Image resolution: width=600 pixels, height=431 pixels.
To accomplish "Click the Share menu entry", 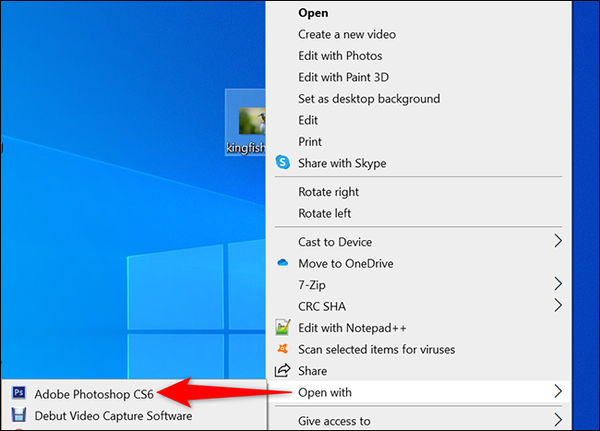I will 419,371.
